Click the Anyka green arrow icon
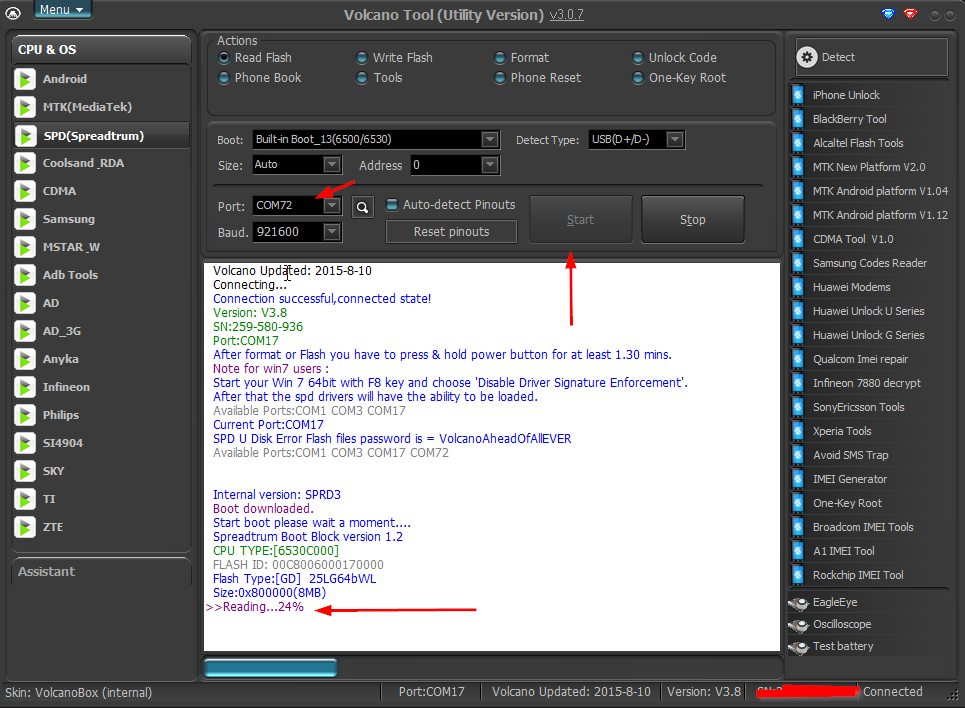The width and height of the screenshot is (965, 708). 25,360
